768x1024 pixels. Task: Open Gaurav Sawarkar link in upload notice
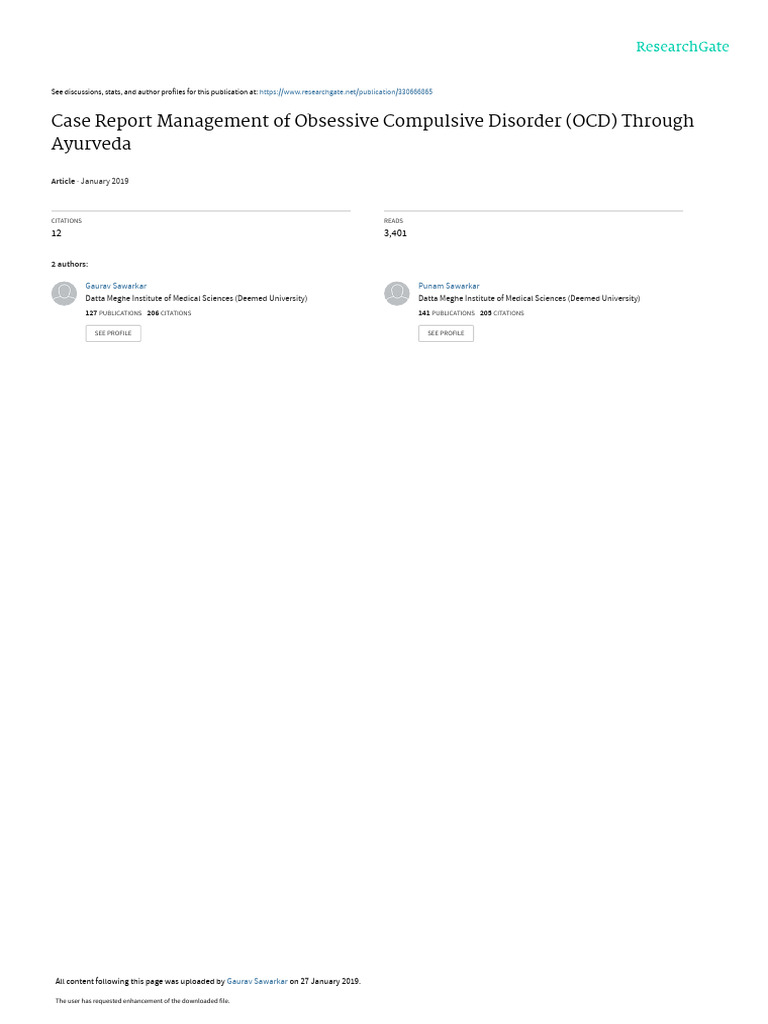coord(257,981)
